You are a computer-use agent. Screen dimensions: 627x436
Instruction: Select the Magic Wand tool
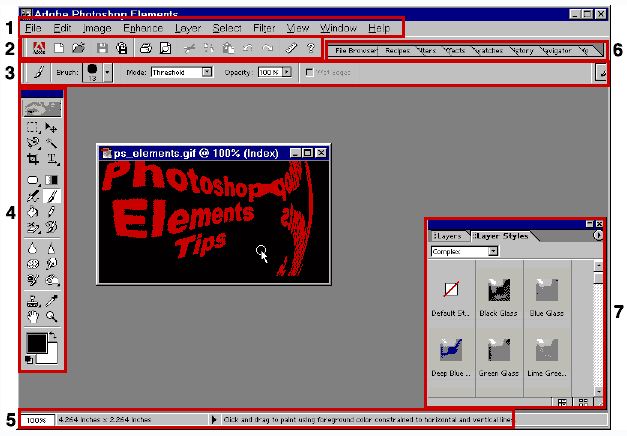click(x=51, y=143)
